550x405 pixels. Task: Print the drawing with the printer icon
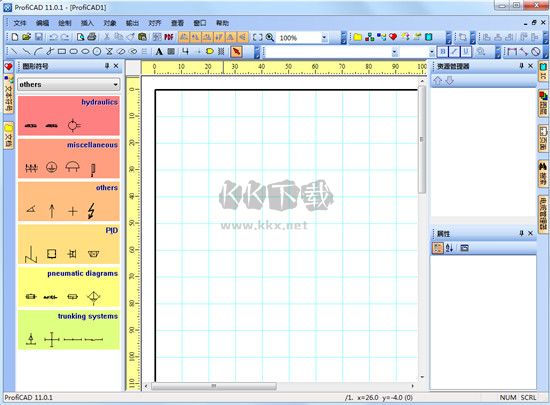click(92, 37)
